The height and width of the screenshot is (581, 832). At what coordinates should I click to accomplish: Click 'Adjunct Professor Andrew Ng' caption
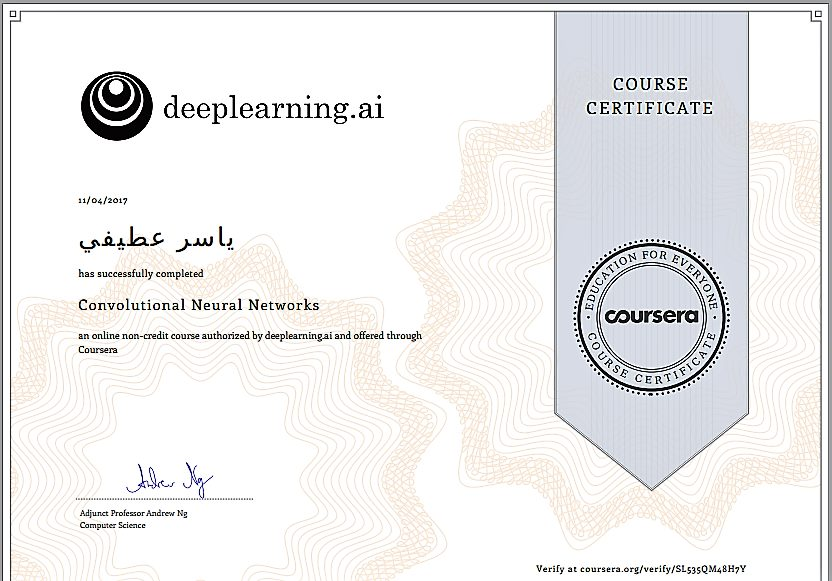coord(134,513)
